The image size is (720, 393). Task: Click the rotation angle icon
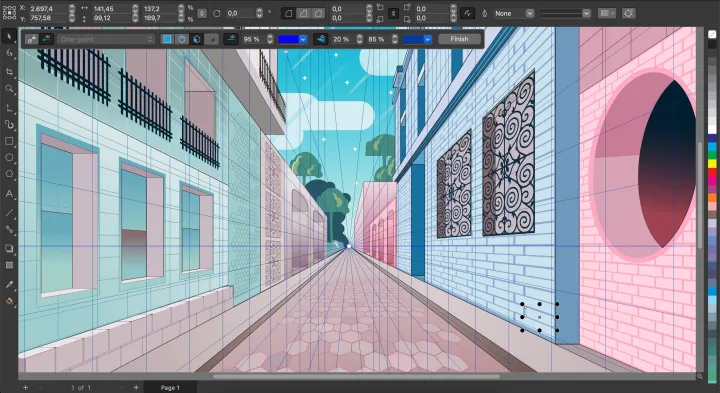click(217, 13)
